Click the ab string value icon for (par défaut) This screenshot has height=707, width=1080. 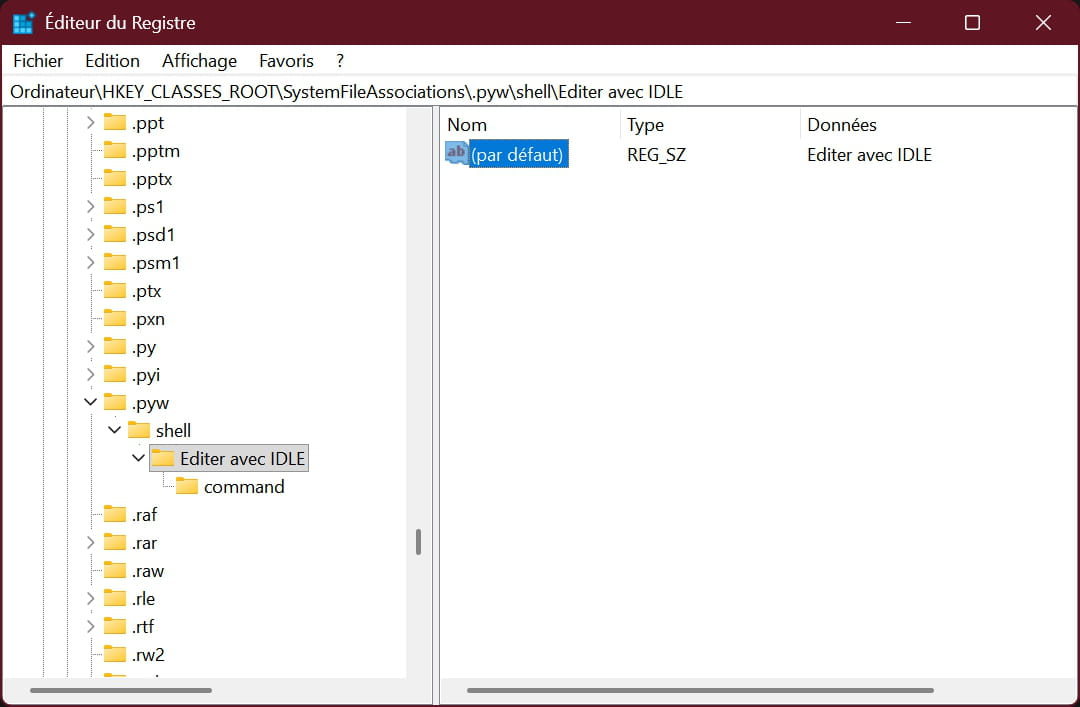(456, 153)
